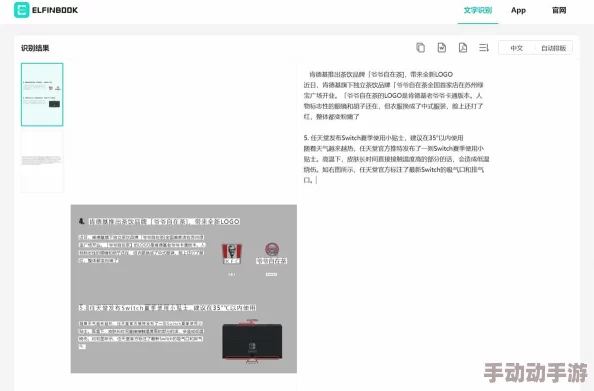Image resolution: width=594 pixels, height=391 pixels.
Task: Click the recognized text area ending with 口。
Action: (x=397, y=127)
